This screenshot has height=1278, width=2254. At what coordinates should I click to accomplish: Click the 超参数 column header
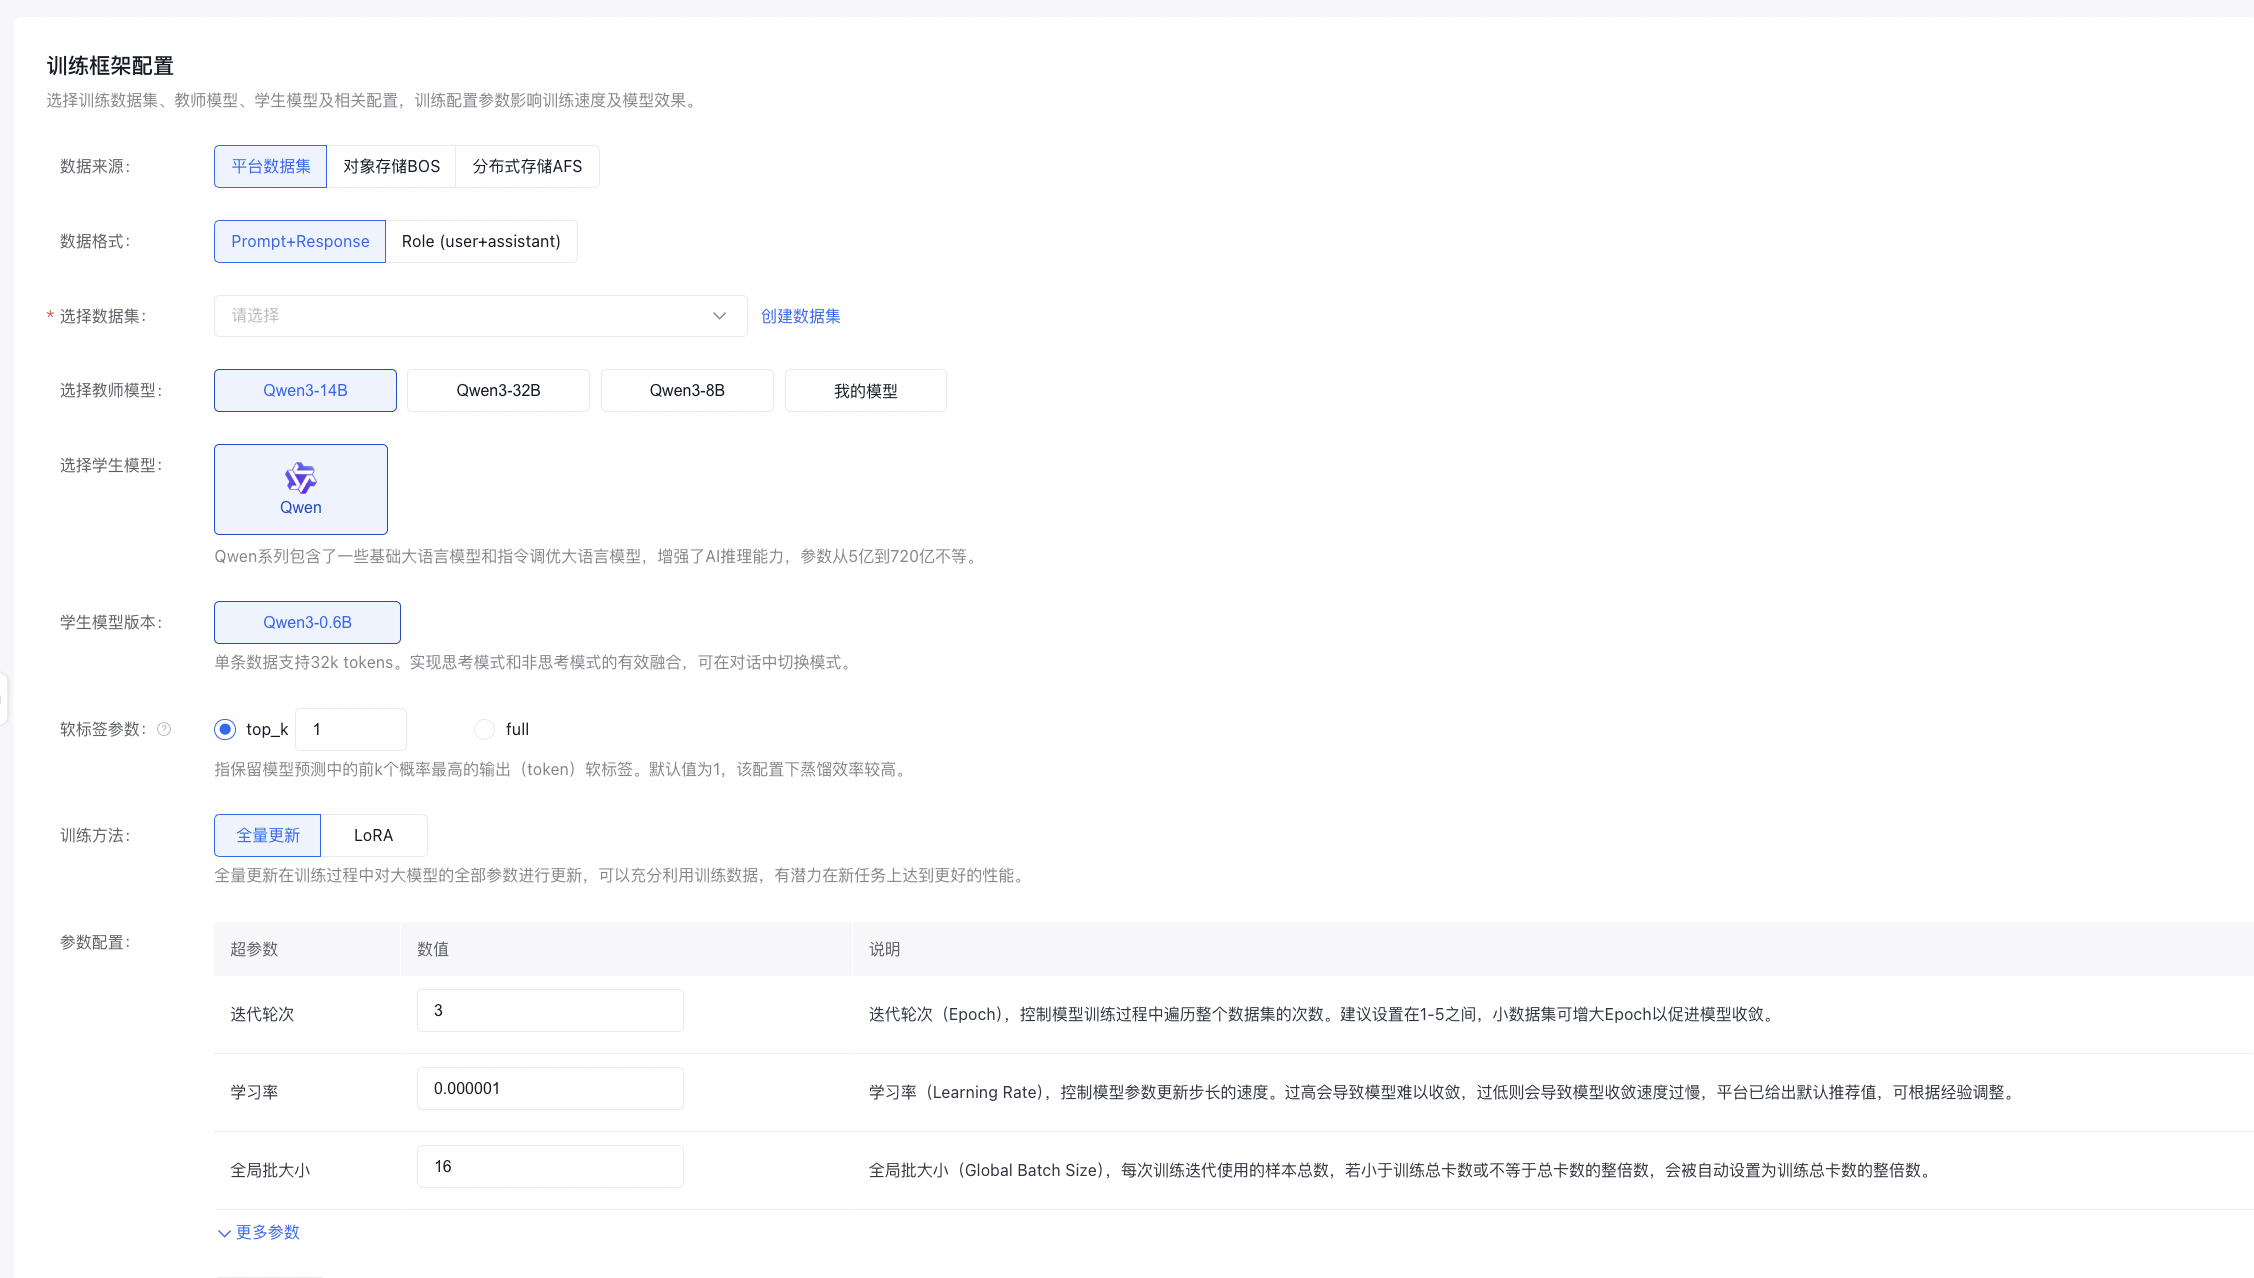tap(254, 949)
